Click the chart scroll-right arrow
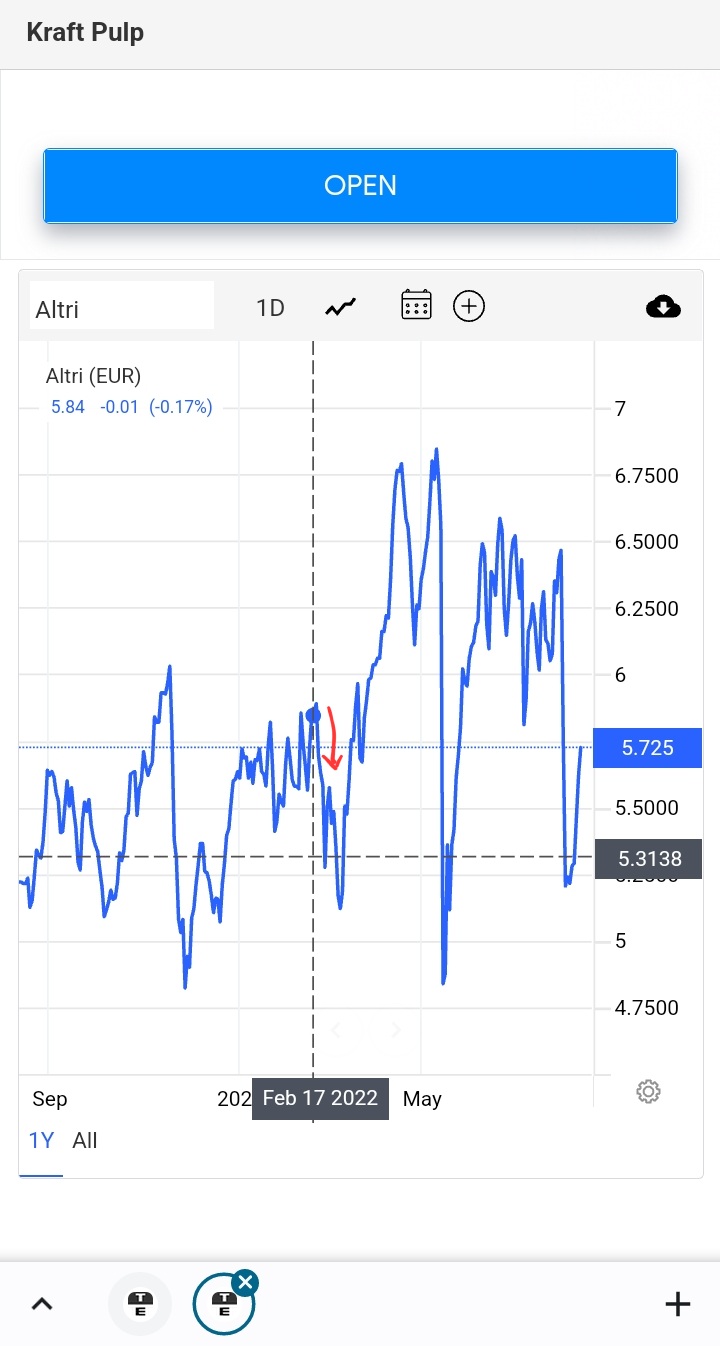The height and width of the screenshot is (1346, 720). (396, 1030)
